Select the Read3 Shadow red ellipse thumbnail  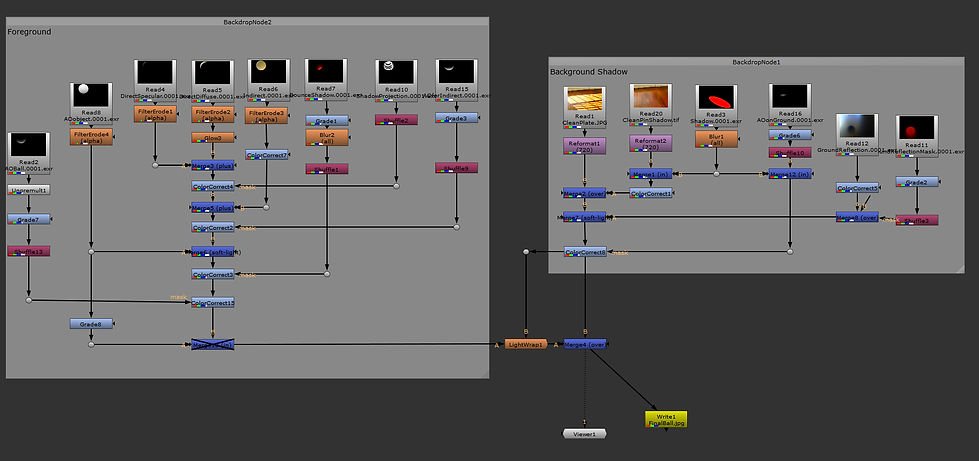pyautogui.click(x=716, y=103)
